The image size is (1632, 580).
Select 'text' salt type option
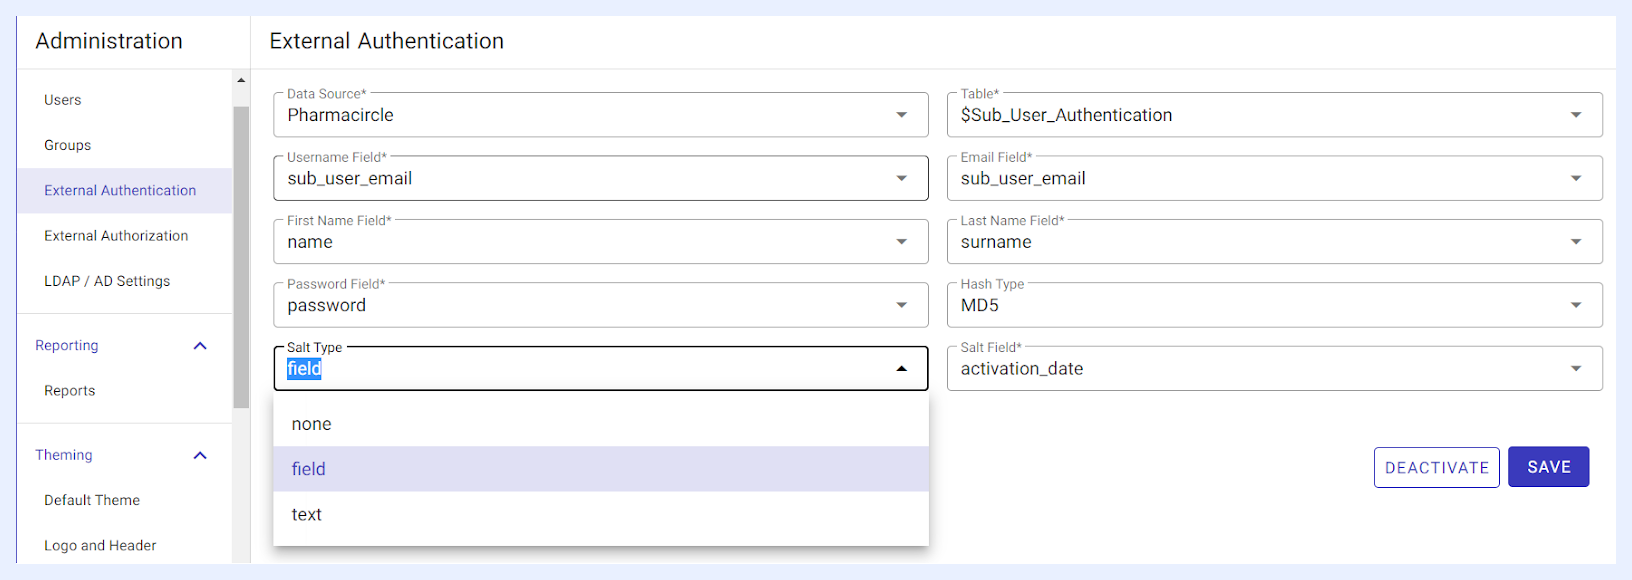point(600,514)
